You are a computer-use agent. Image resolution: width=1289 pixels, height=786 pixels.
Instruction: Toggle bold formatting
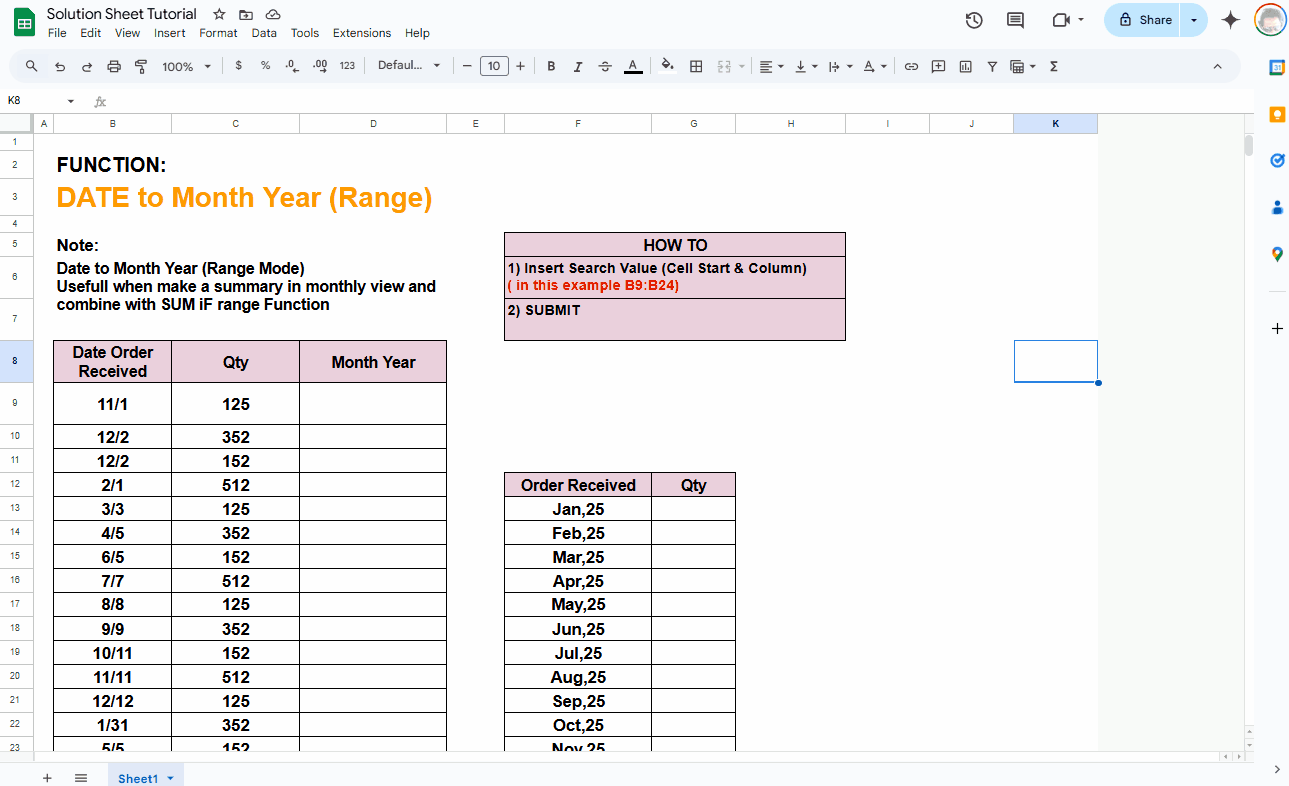[x=551, y=66]
